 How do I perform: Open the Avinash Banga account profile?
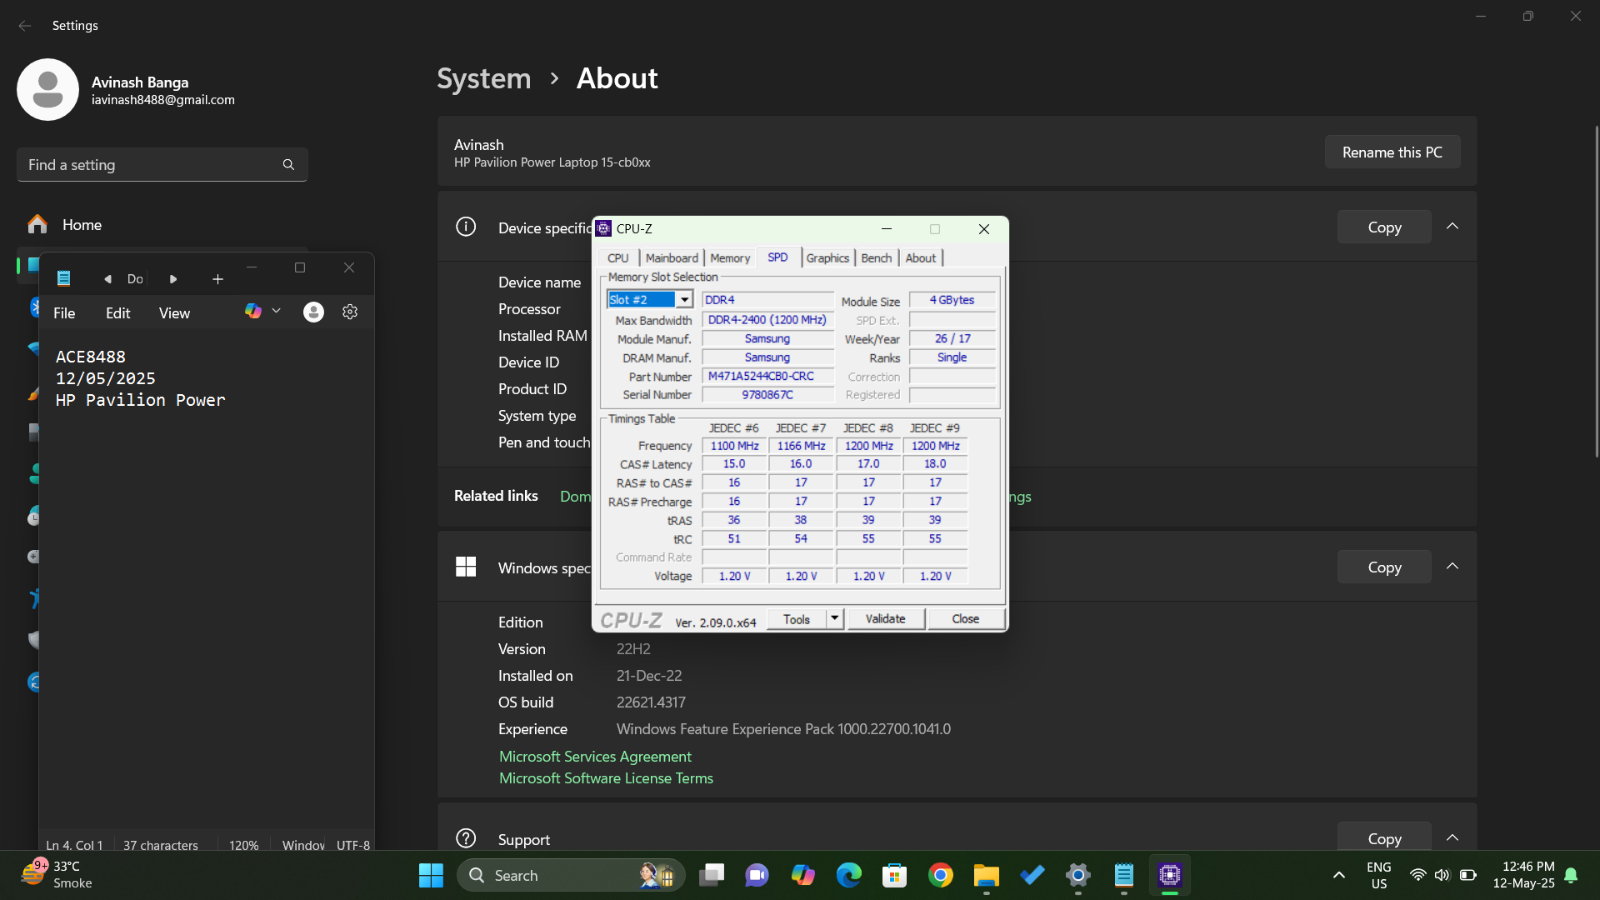[127, 90]
